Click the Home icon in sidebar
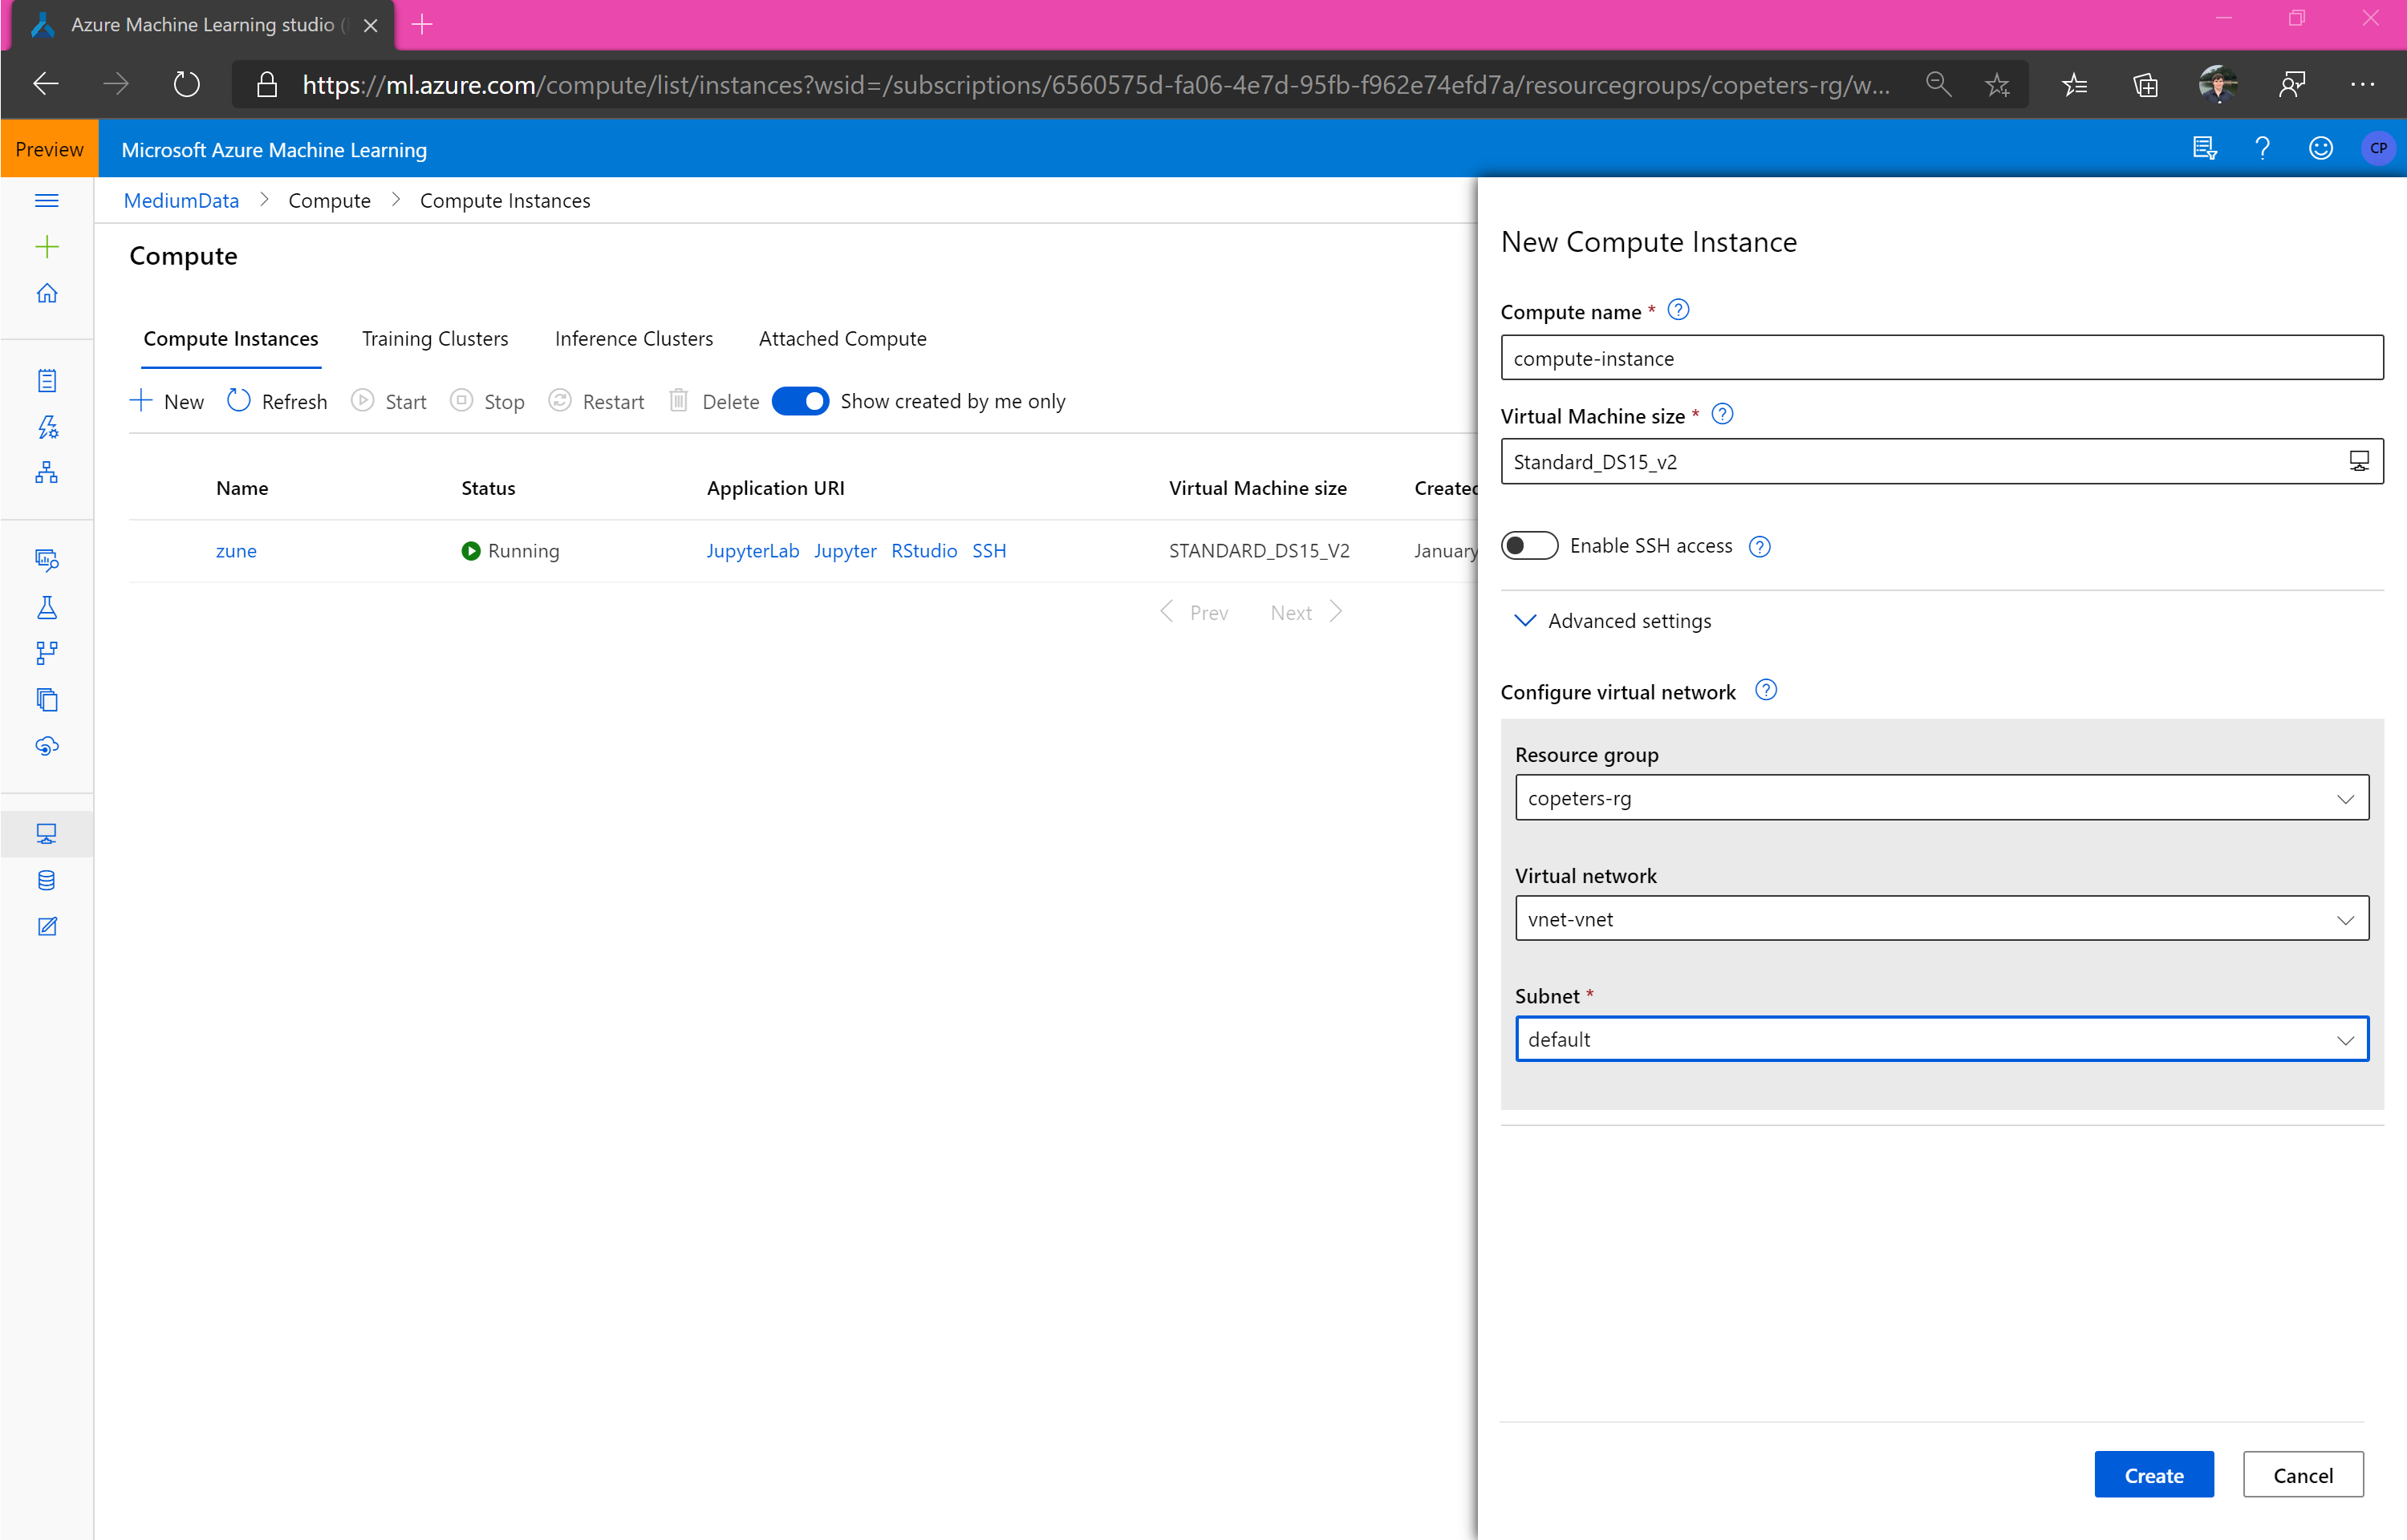 point(46,293)
